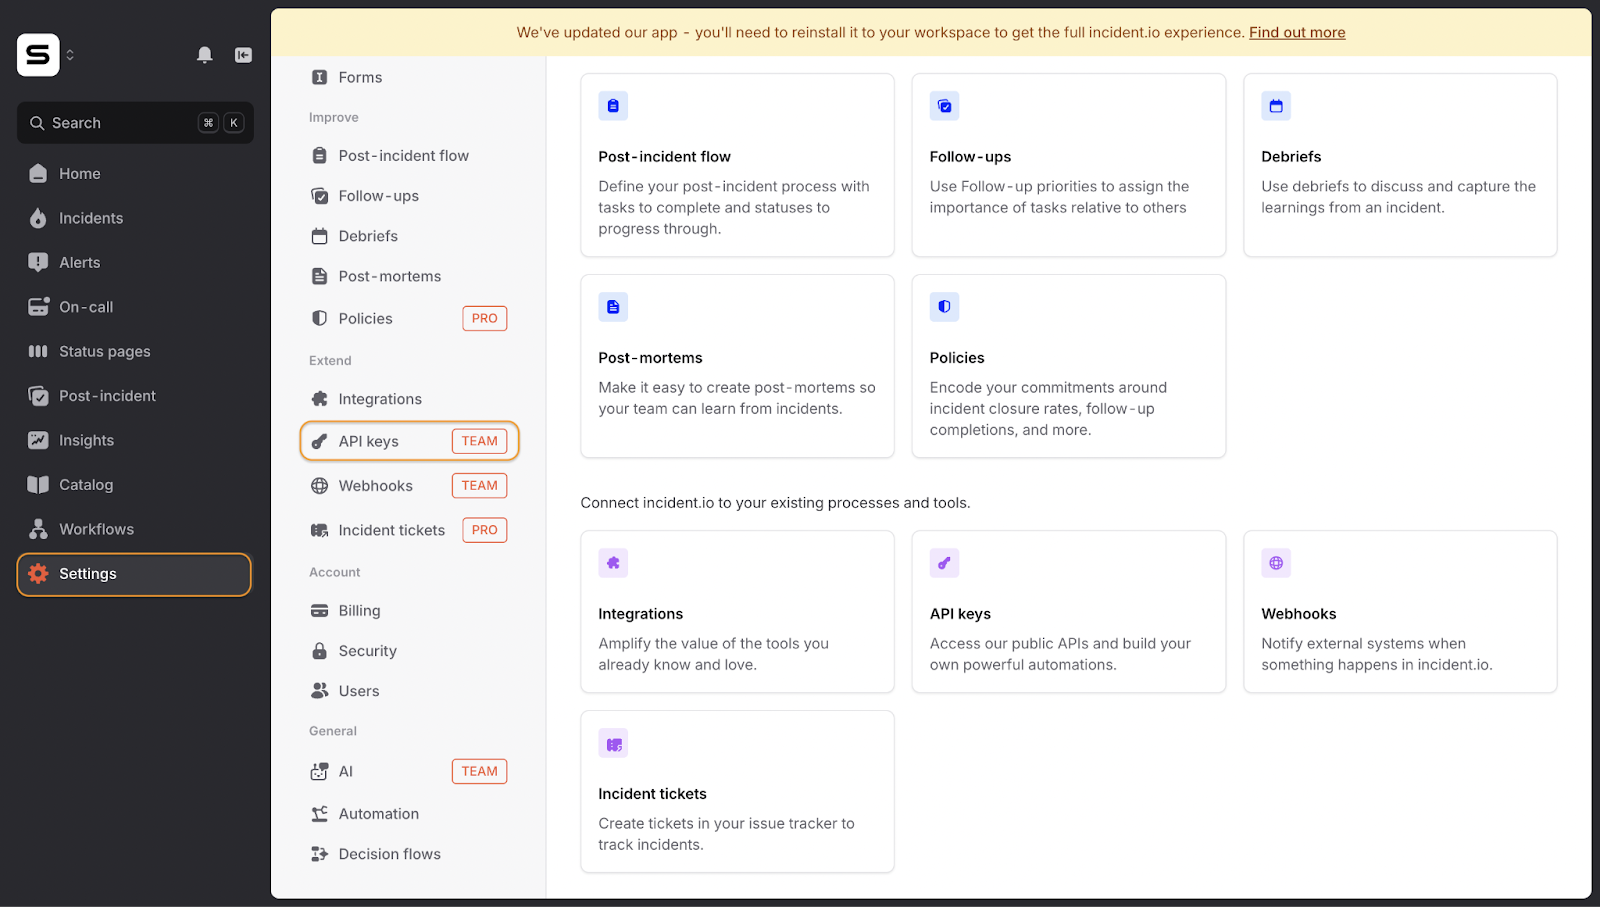The image size is (1600, 907).
Task: Click the Policies card shield icon
Action: click(x=944, y=307)
